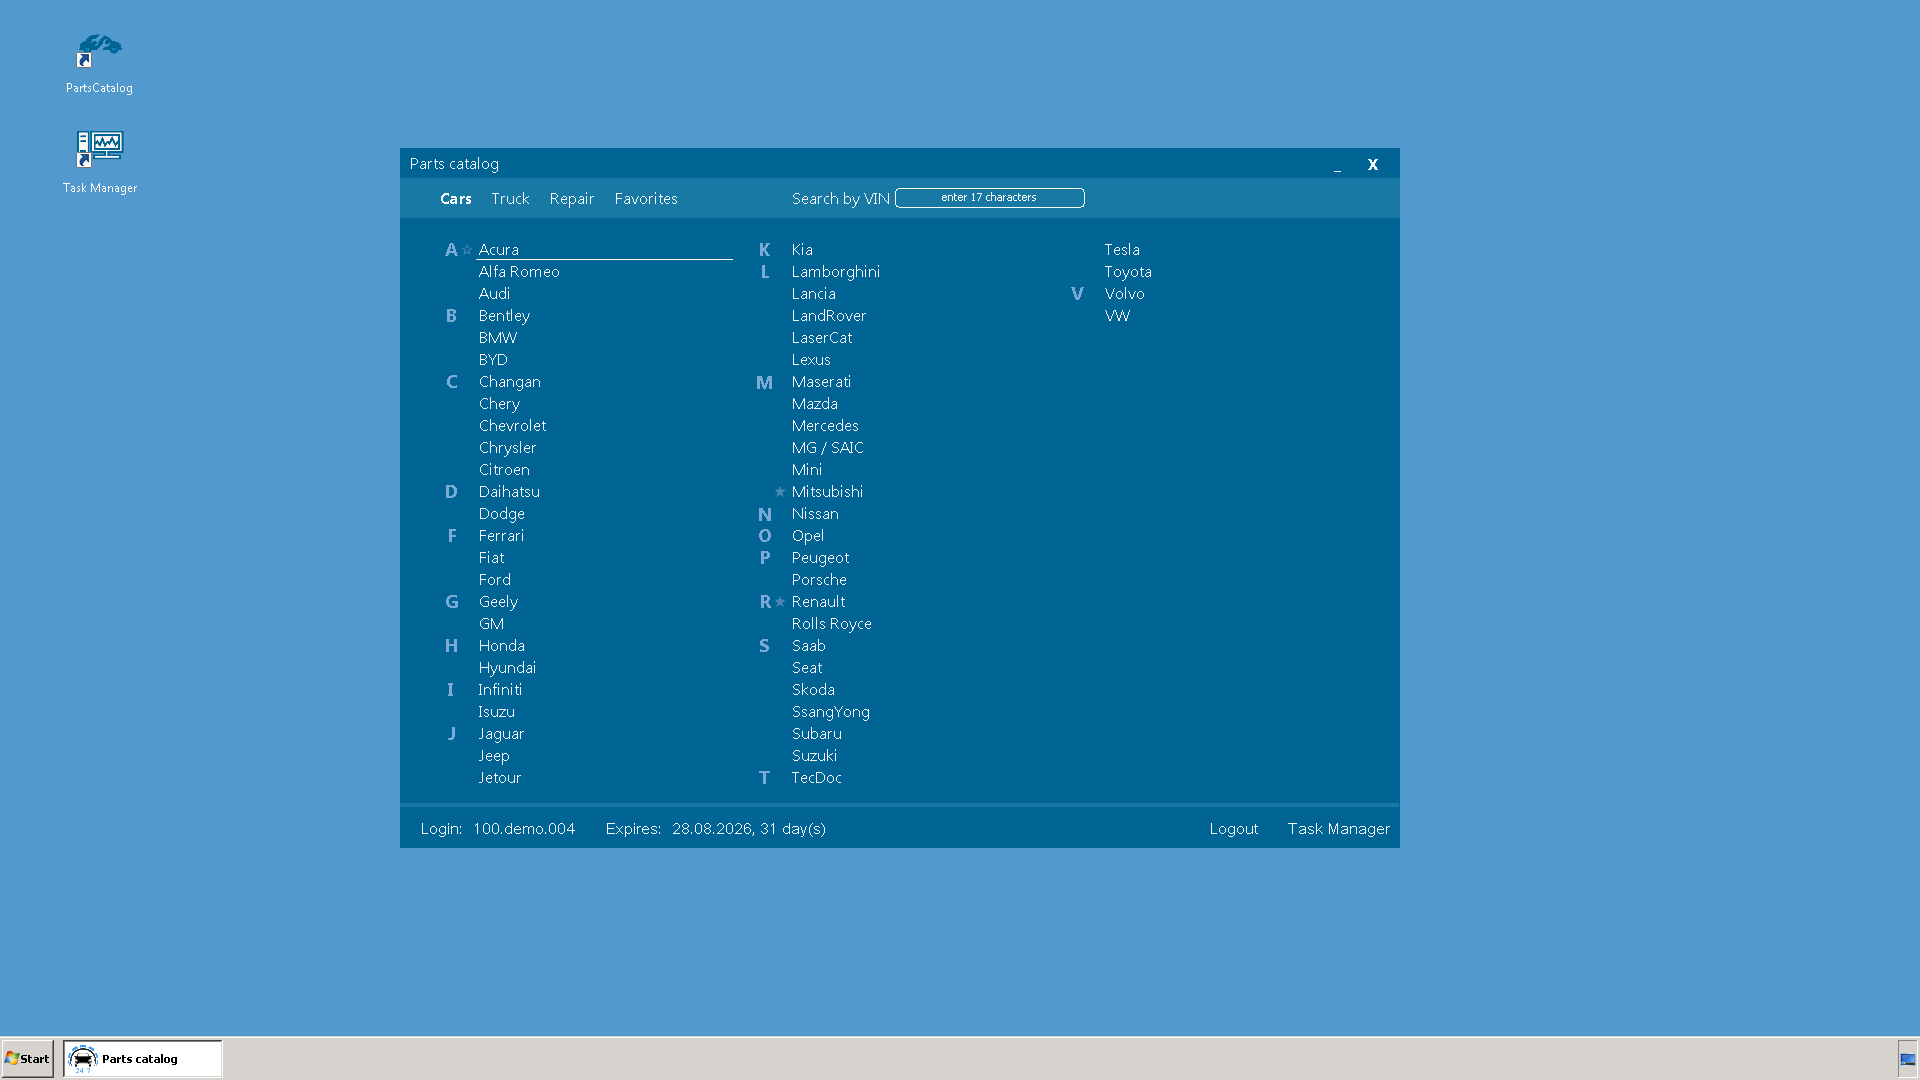Choose MG / SAIC brand

(x=828, y=448)
